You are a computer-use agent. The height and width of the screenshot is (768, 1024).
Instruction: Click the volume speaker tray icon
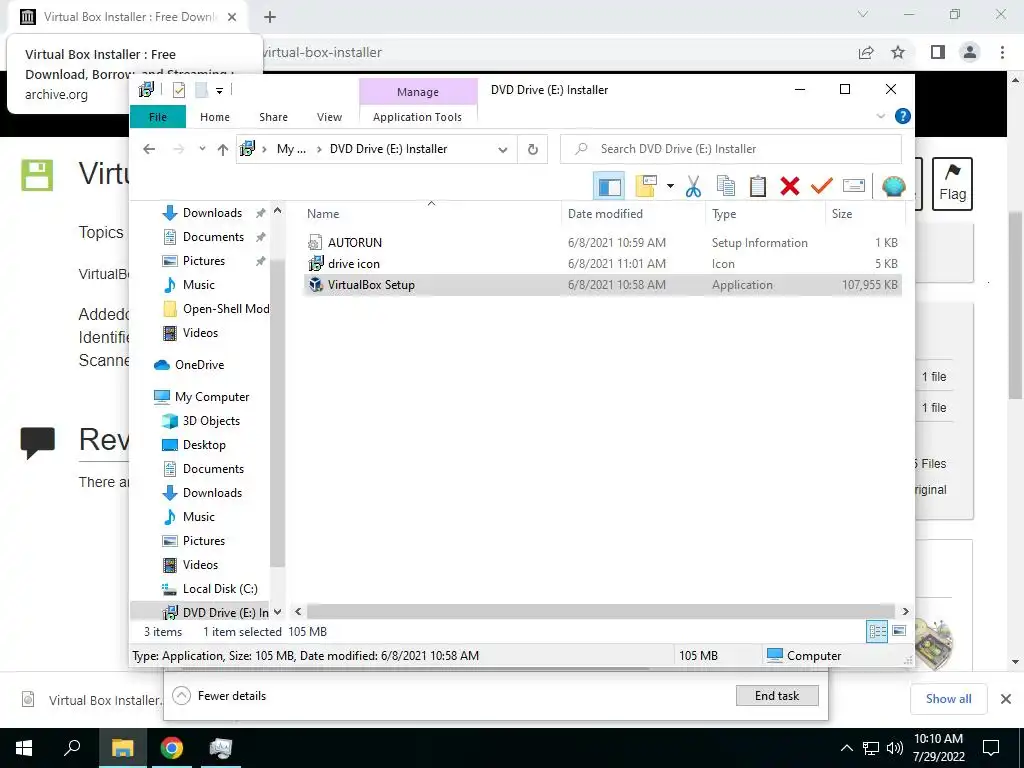(x=895, y=748)
